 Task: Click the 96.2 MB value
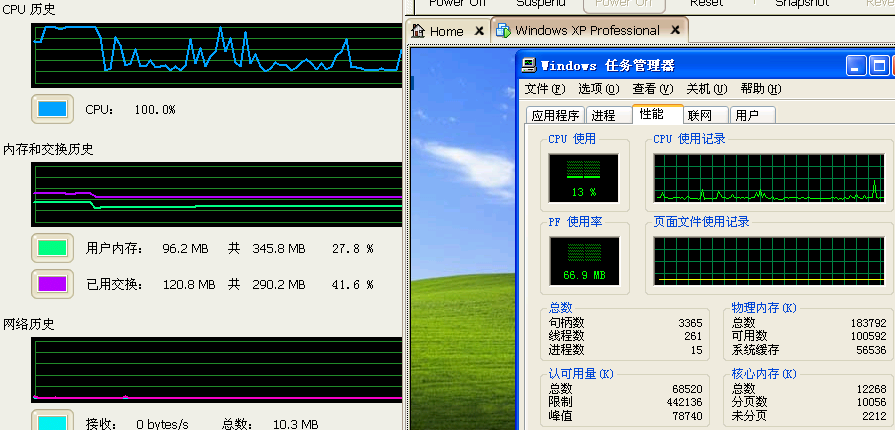(x=186, y=249)
